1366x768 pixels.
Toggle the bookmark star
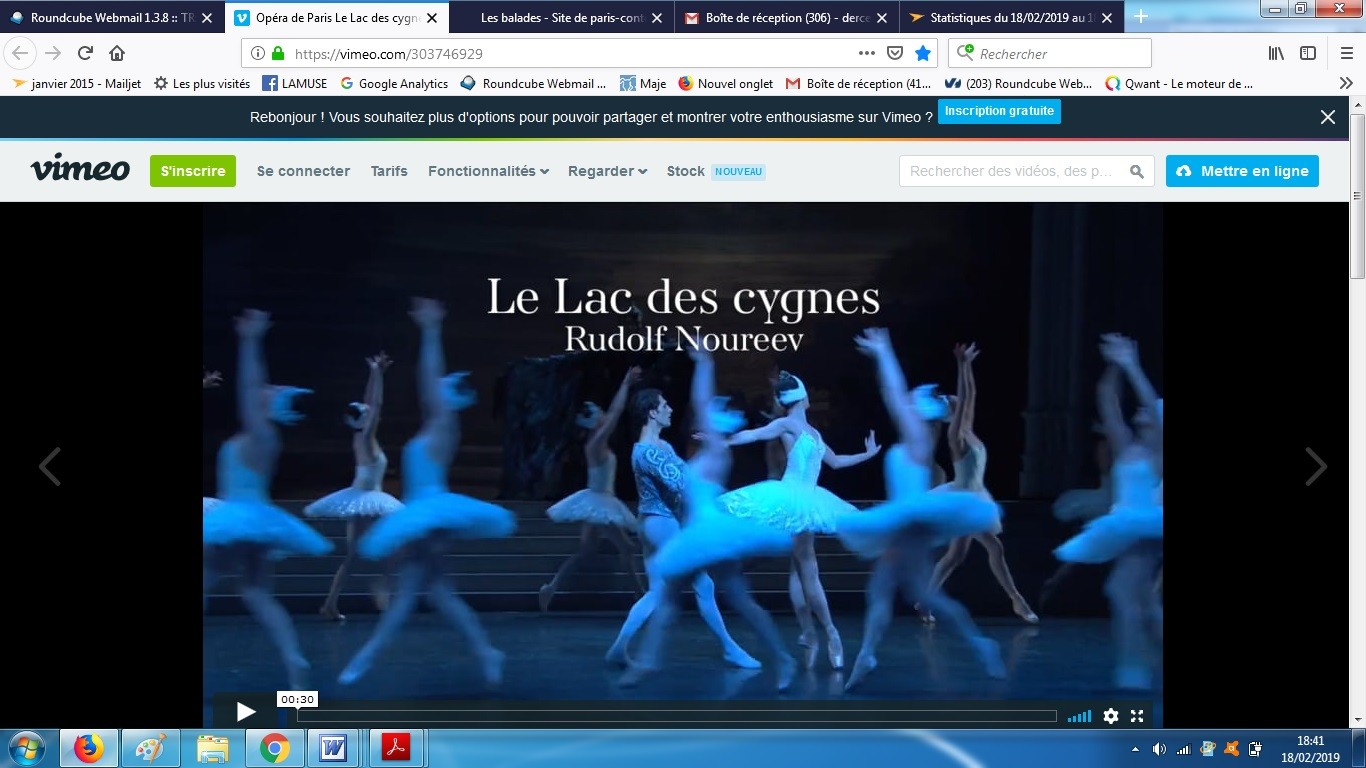coord(923,54)
